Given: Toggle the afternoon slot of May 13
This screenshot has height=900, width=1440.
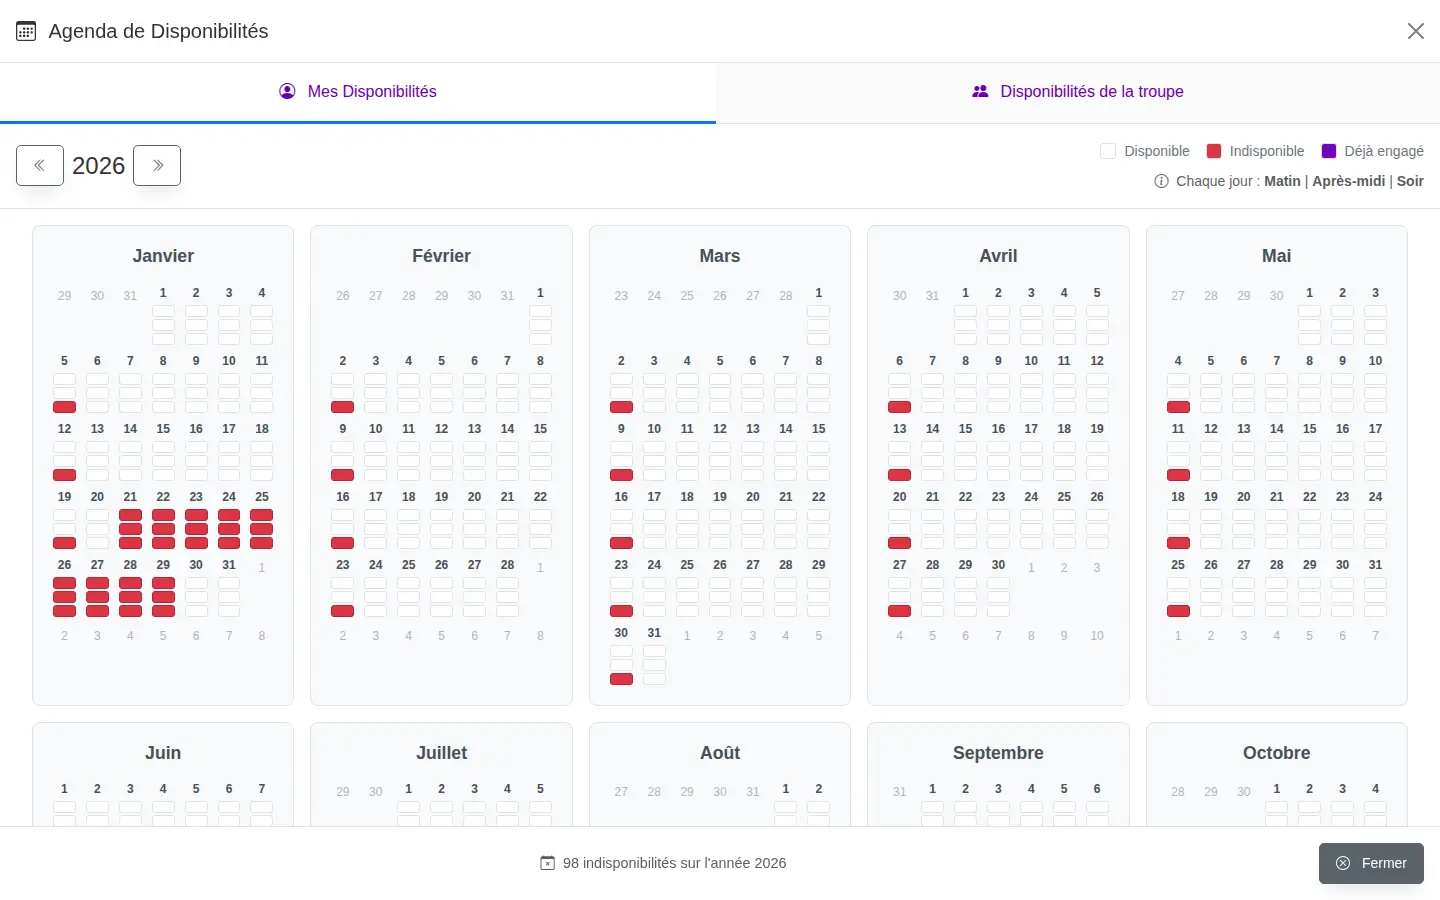Looking at the screenshot, I should [1244, 461].
